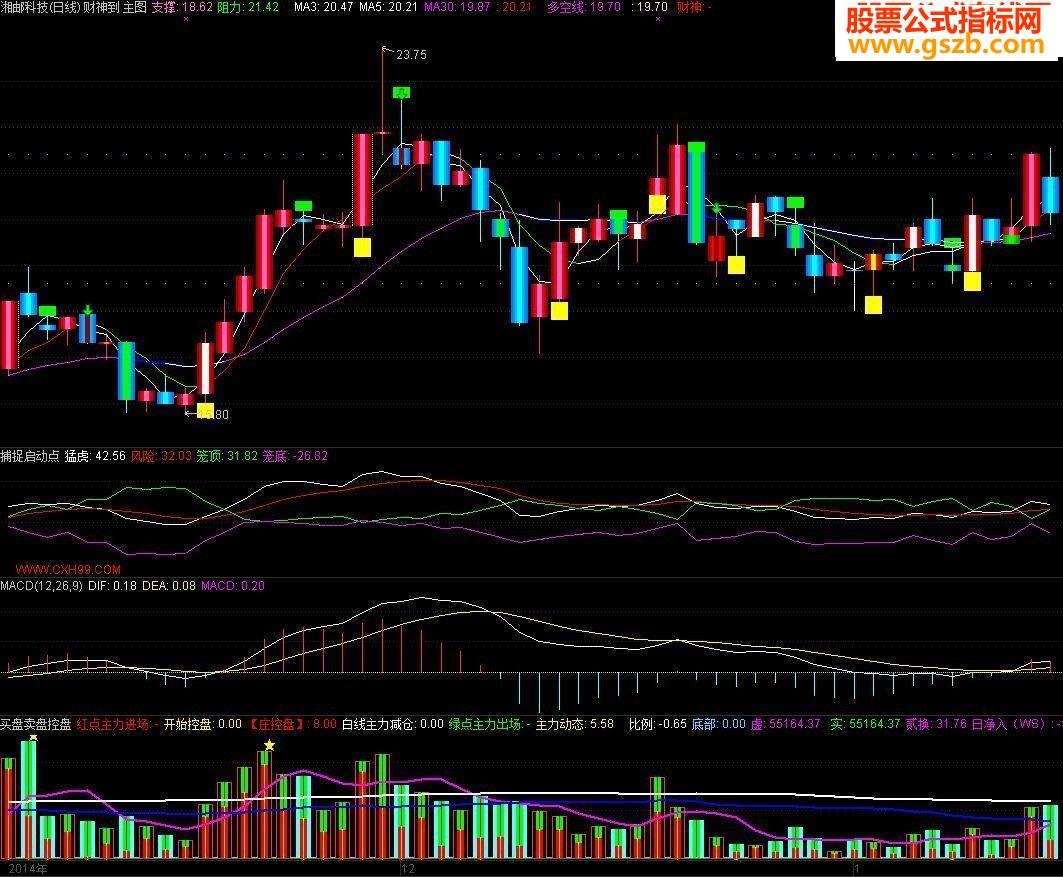Click the title 湘邮科技(日线) 财神到 主图
This screenshot has height=877, width=1063.
(74, 7)
